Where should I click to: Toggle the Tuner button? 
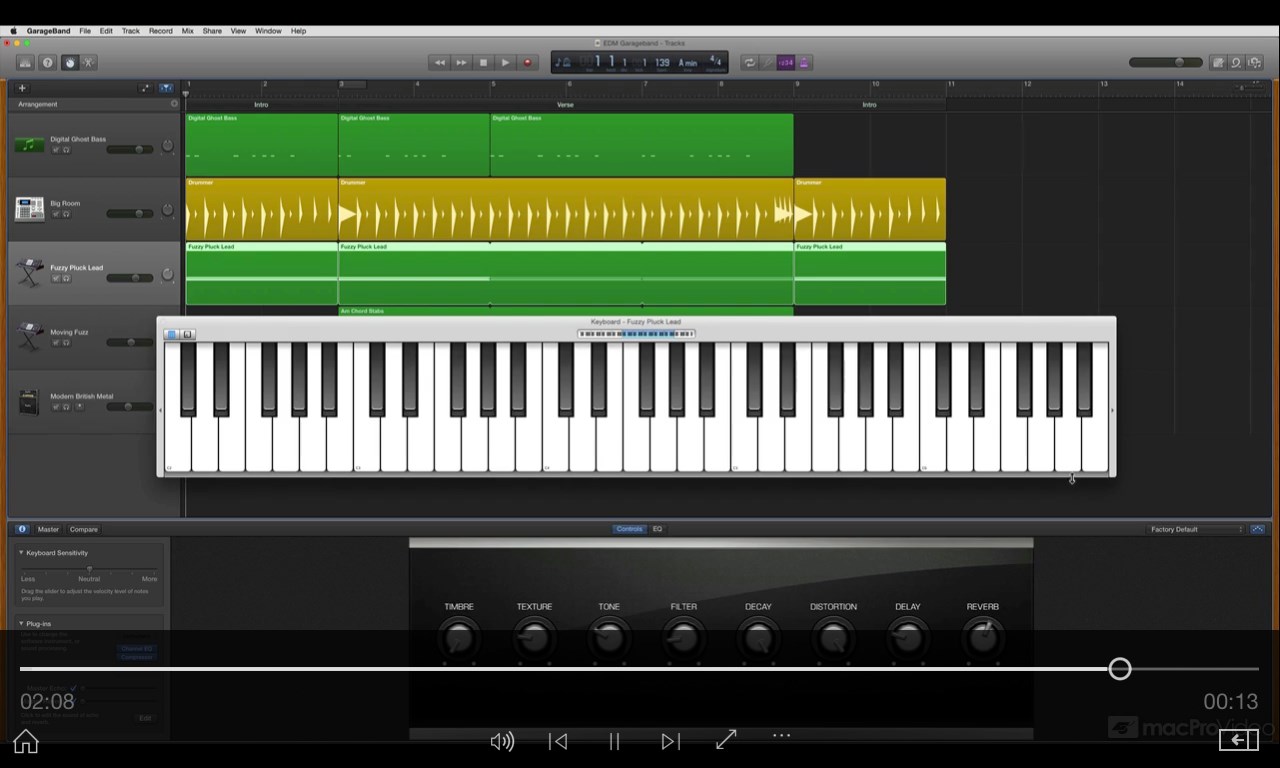[768, 63]
